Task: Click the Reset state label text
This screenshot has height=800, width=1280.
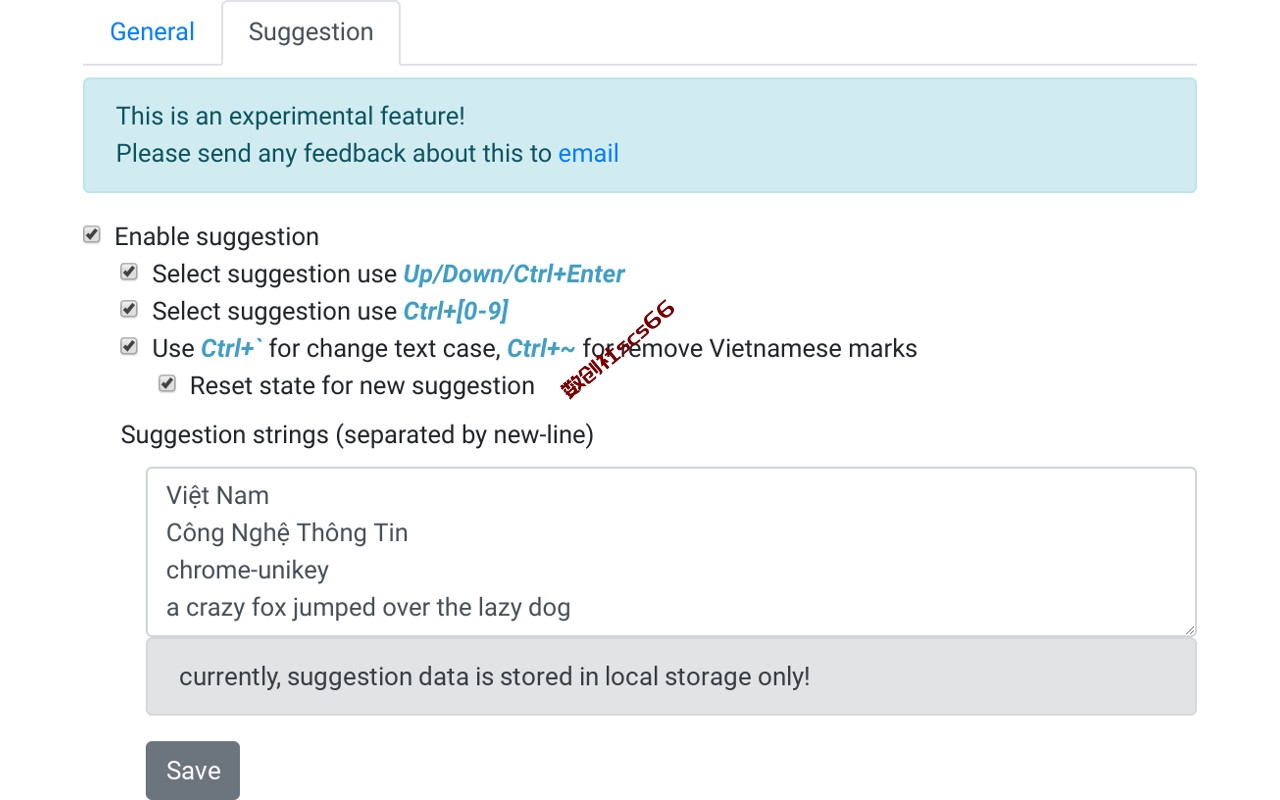Action: 362,386
